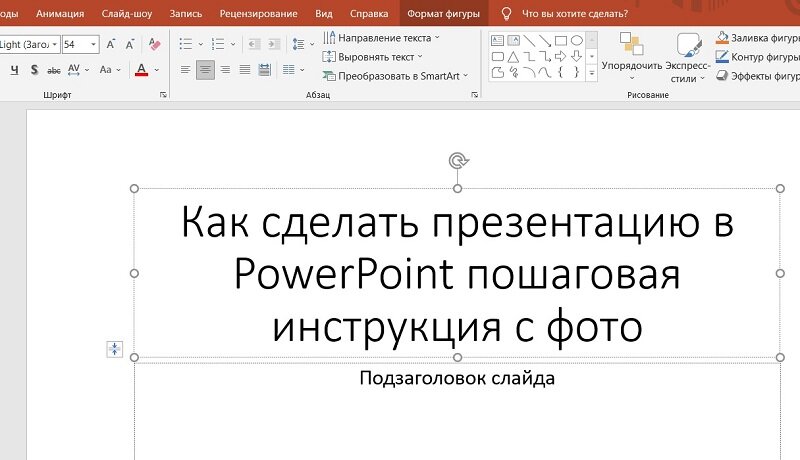This screenshot has height=460, width=800.
Task: Select the Rectangle shape
Action: tap(561, 40)
